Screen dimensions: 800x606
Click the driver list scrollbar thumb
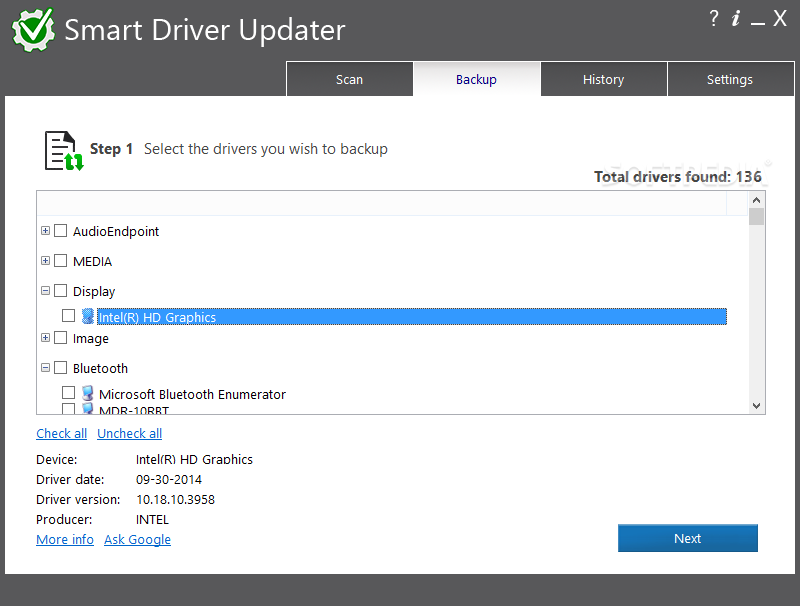point(757,216)
